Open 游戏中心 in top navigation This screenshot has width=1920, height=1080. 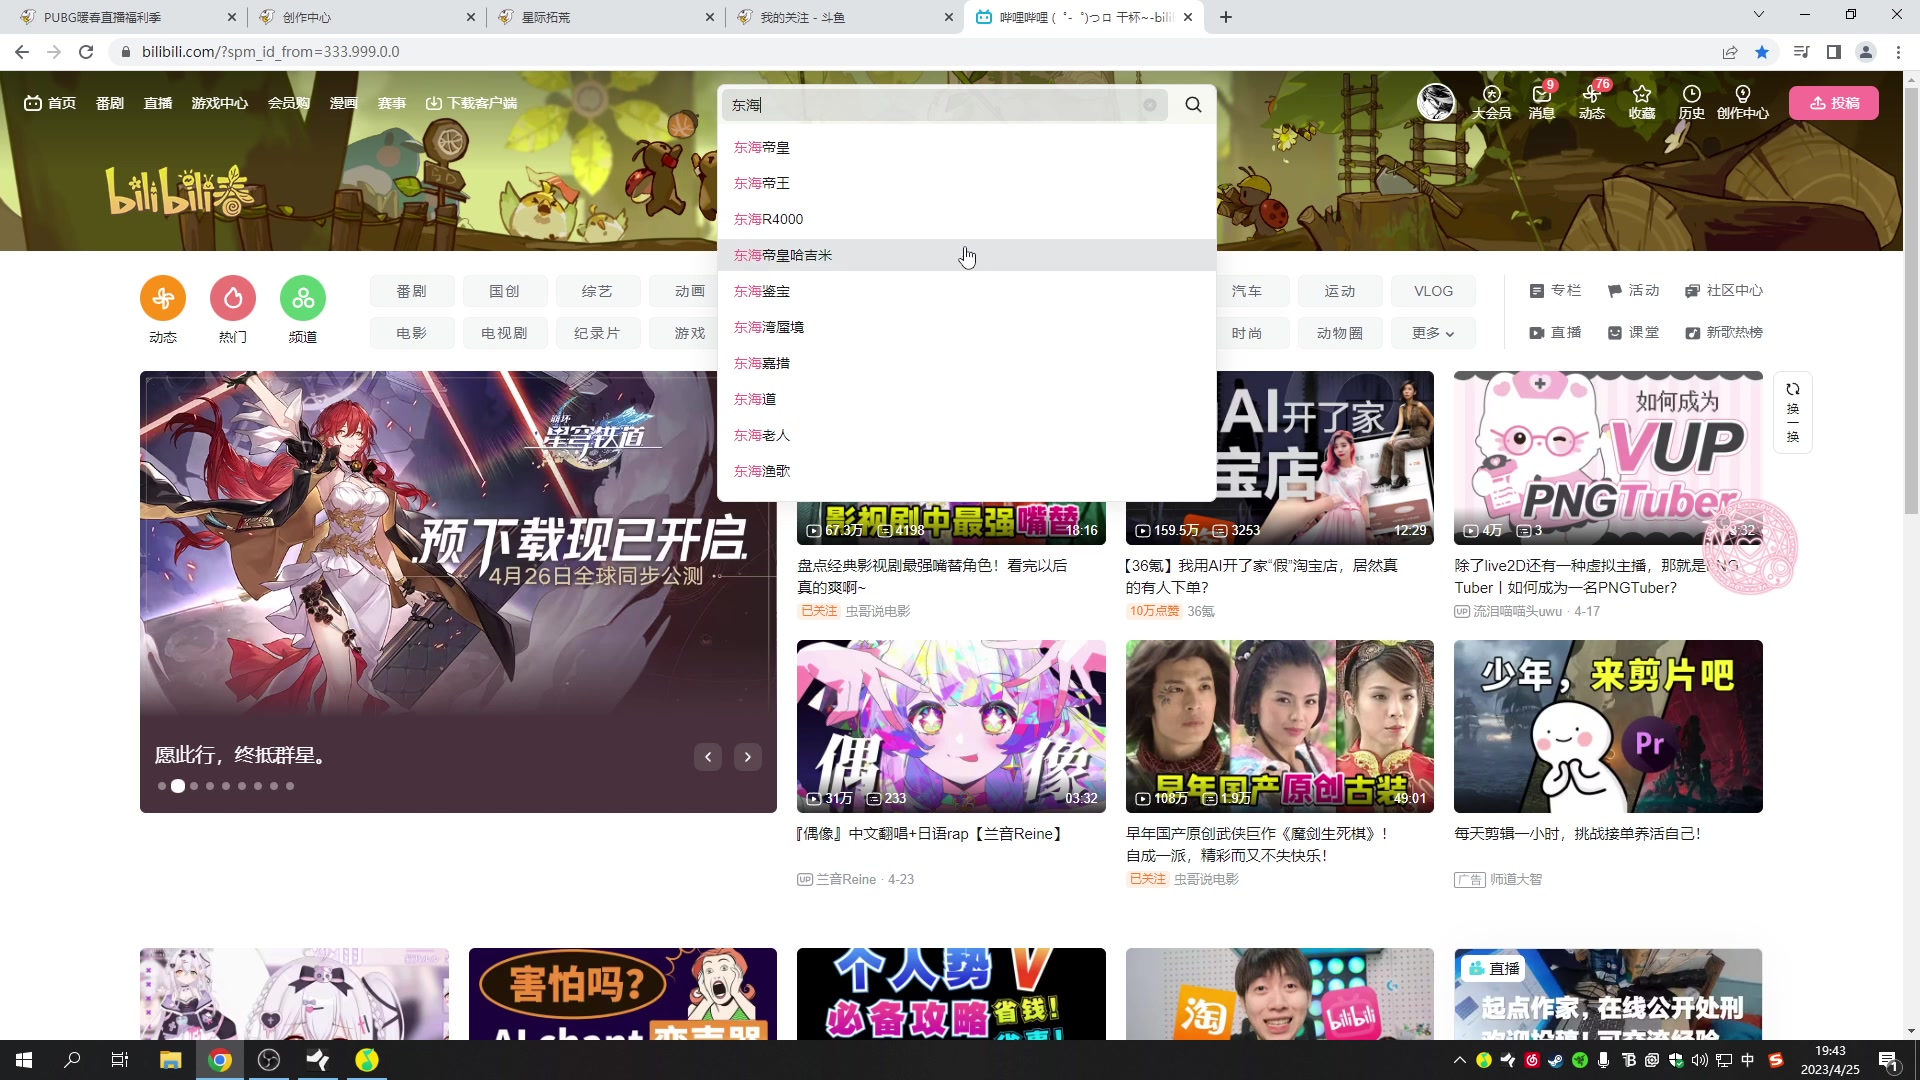(x=220, y=103)
